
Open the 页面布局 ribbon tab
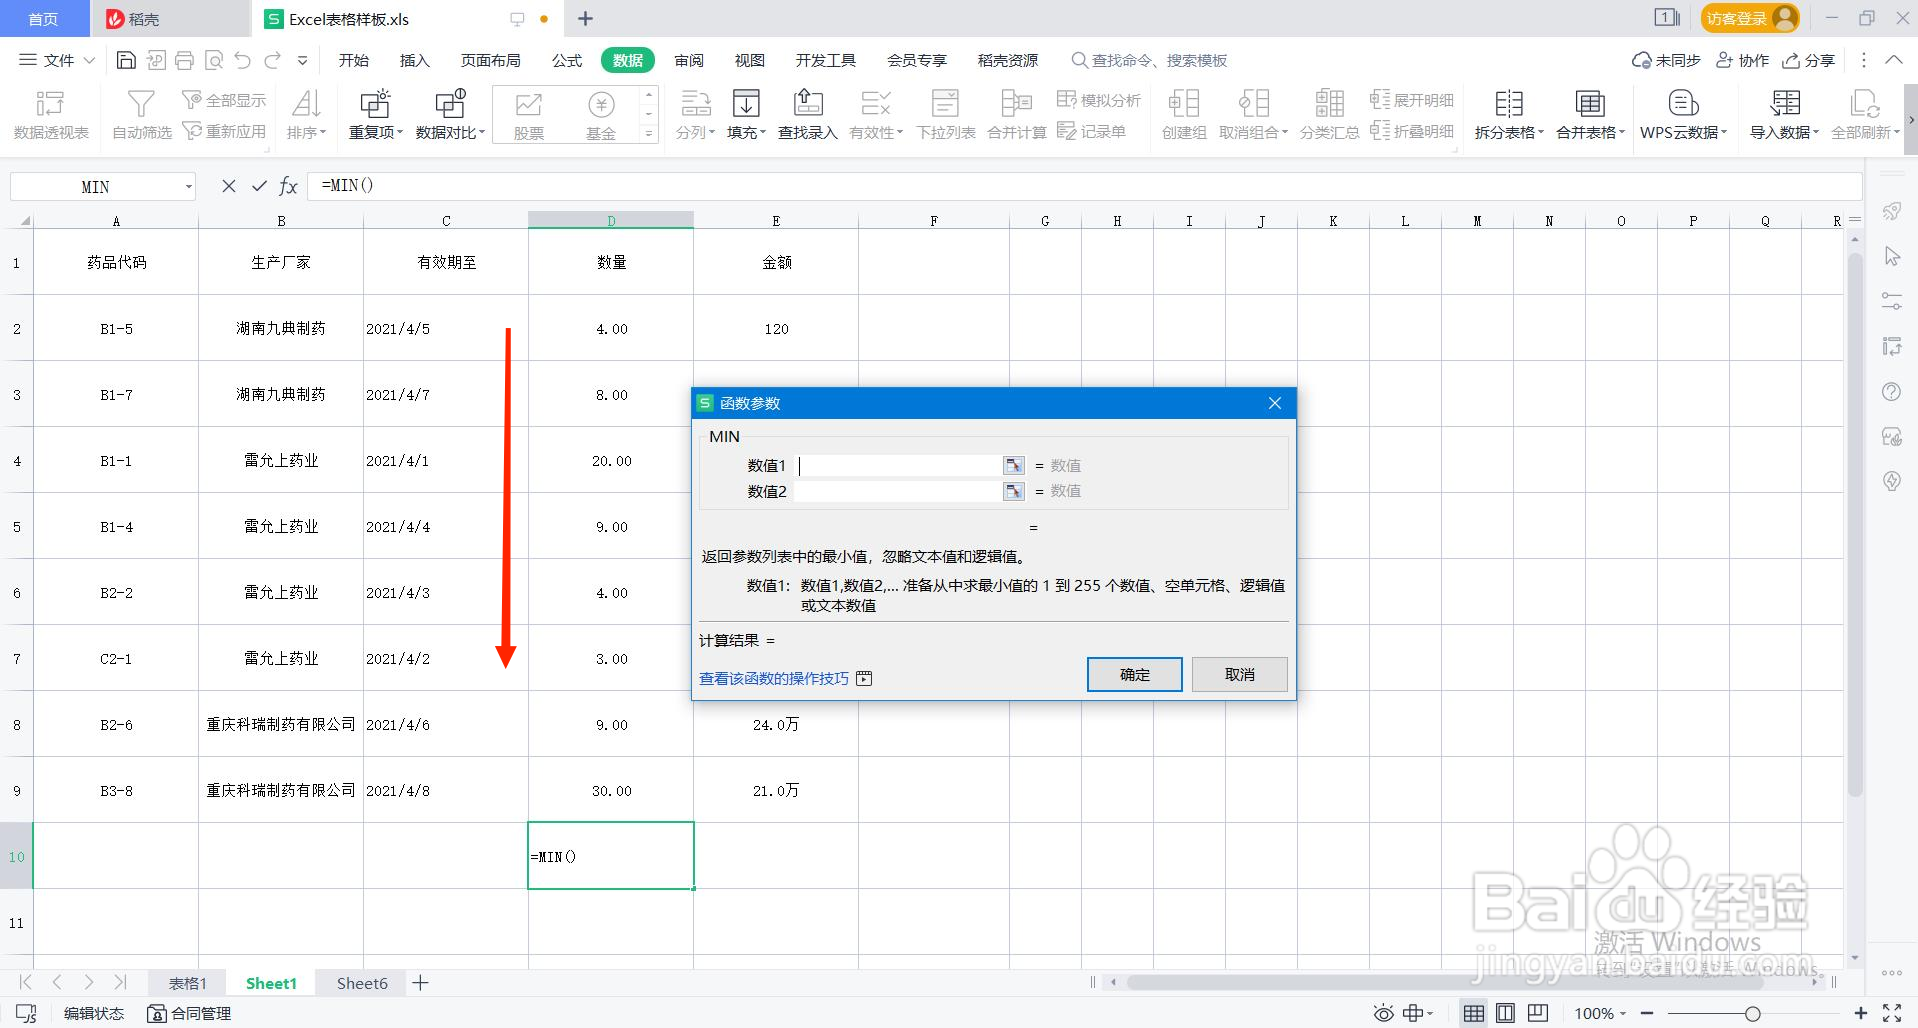tap(491, 60)
